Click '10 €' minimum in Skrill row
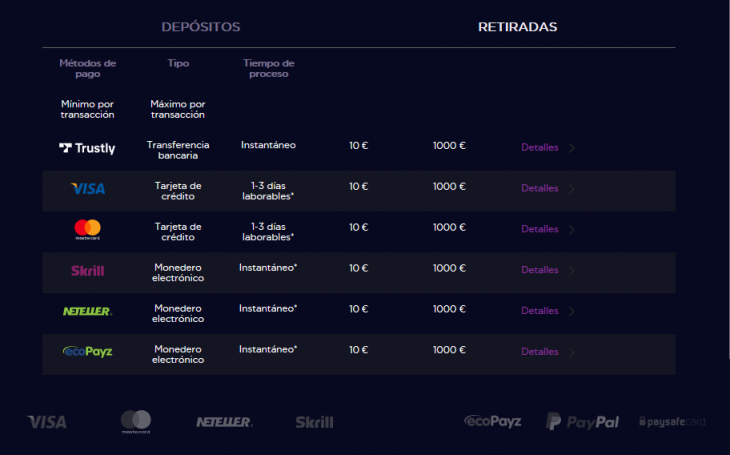 [x=358, y=268]
